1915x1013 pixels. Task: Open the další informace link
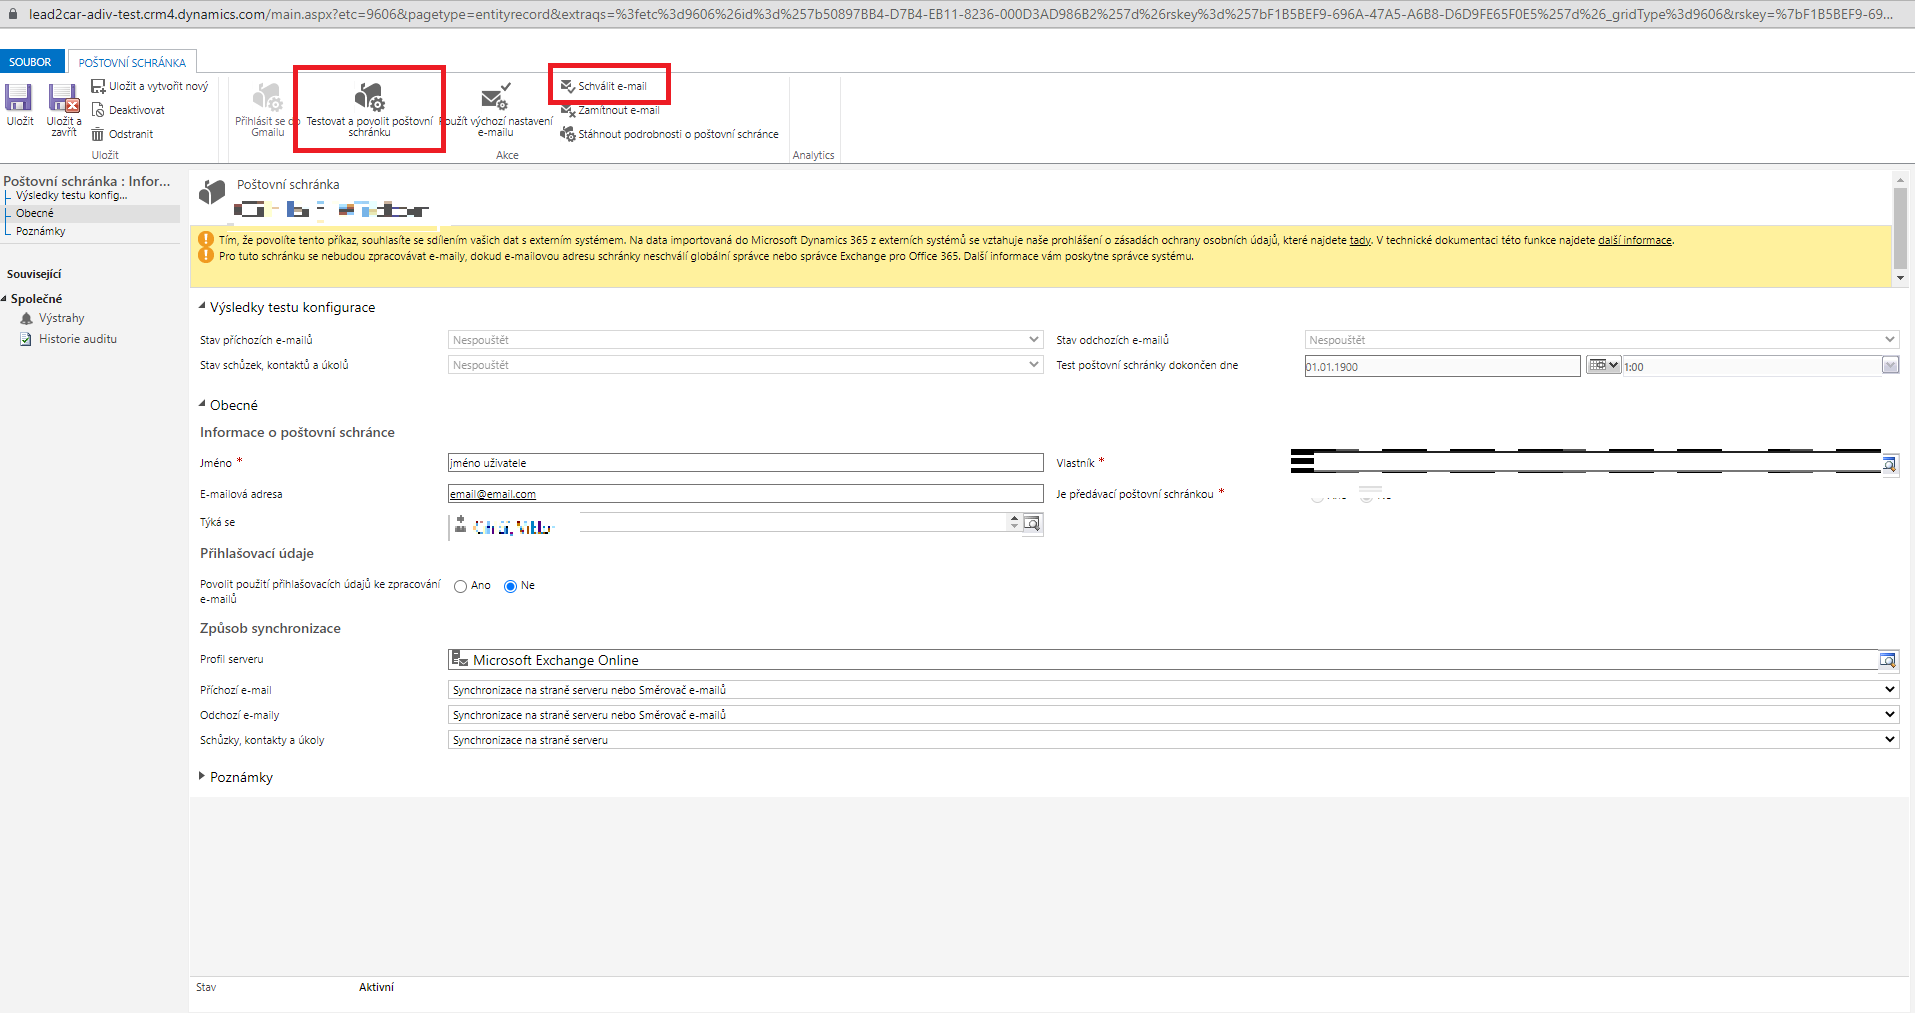1634,240
